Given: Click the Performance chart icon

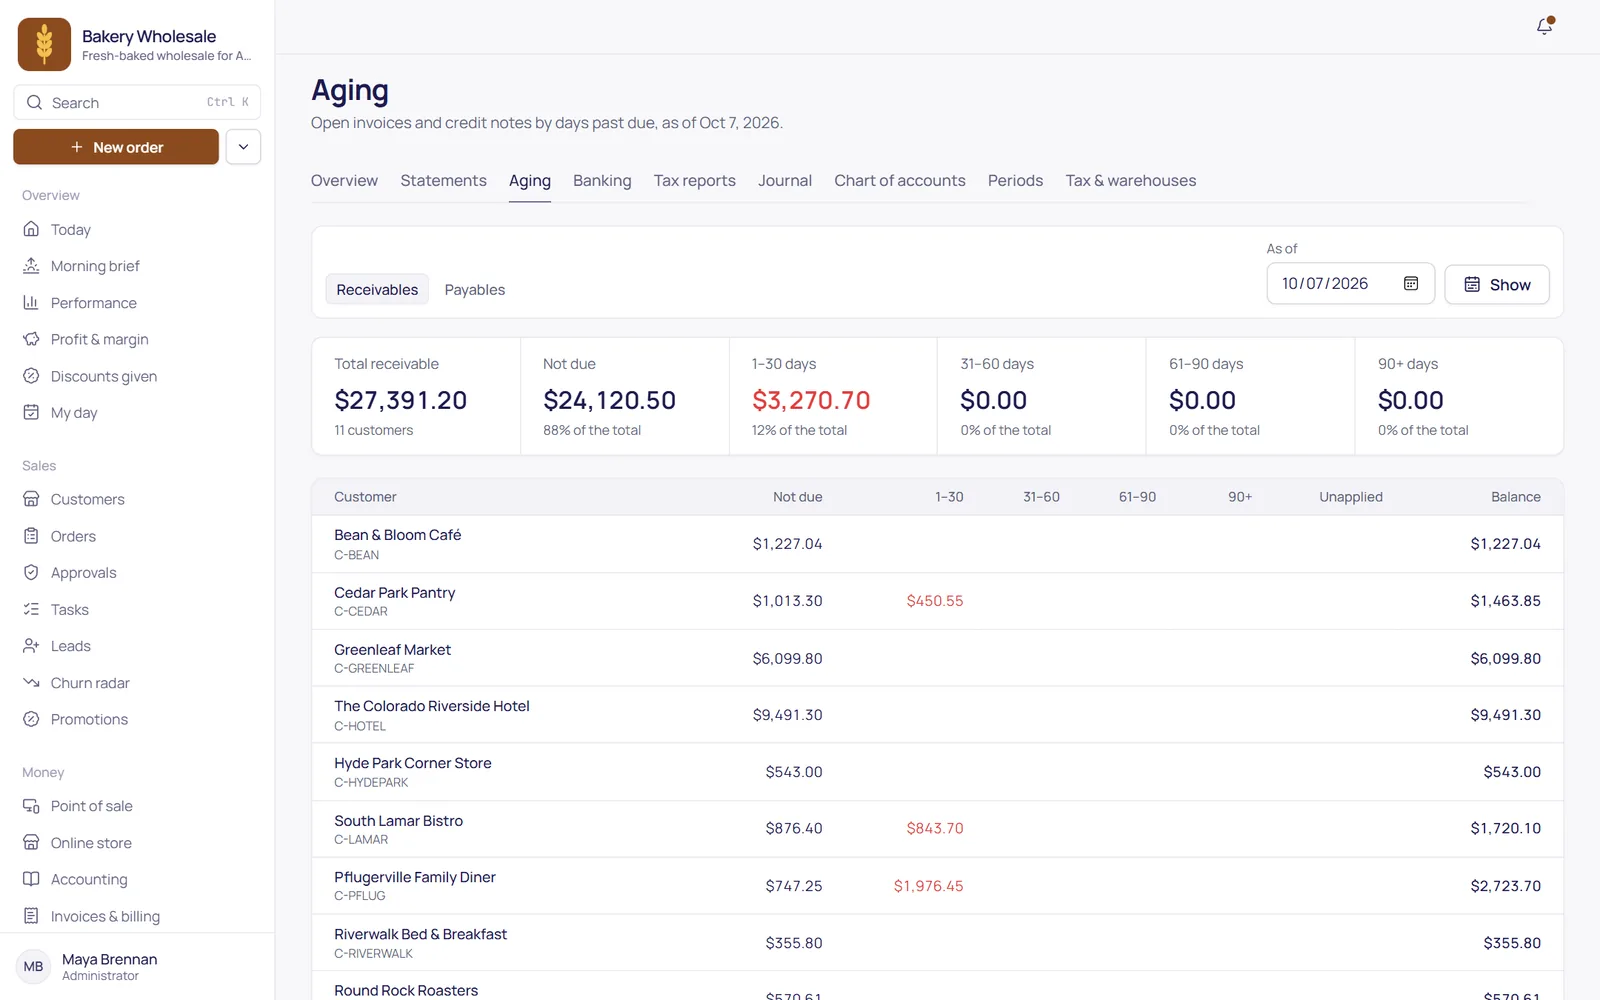Looking at the screenshot, I should pos(31,303).
